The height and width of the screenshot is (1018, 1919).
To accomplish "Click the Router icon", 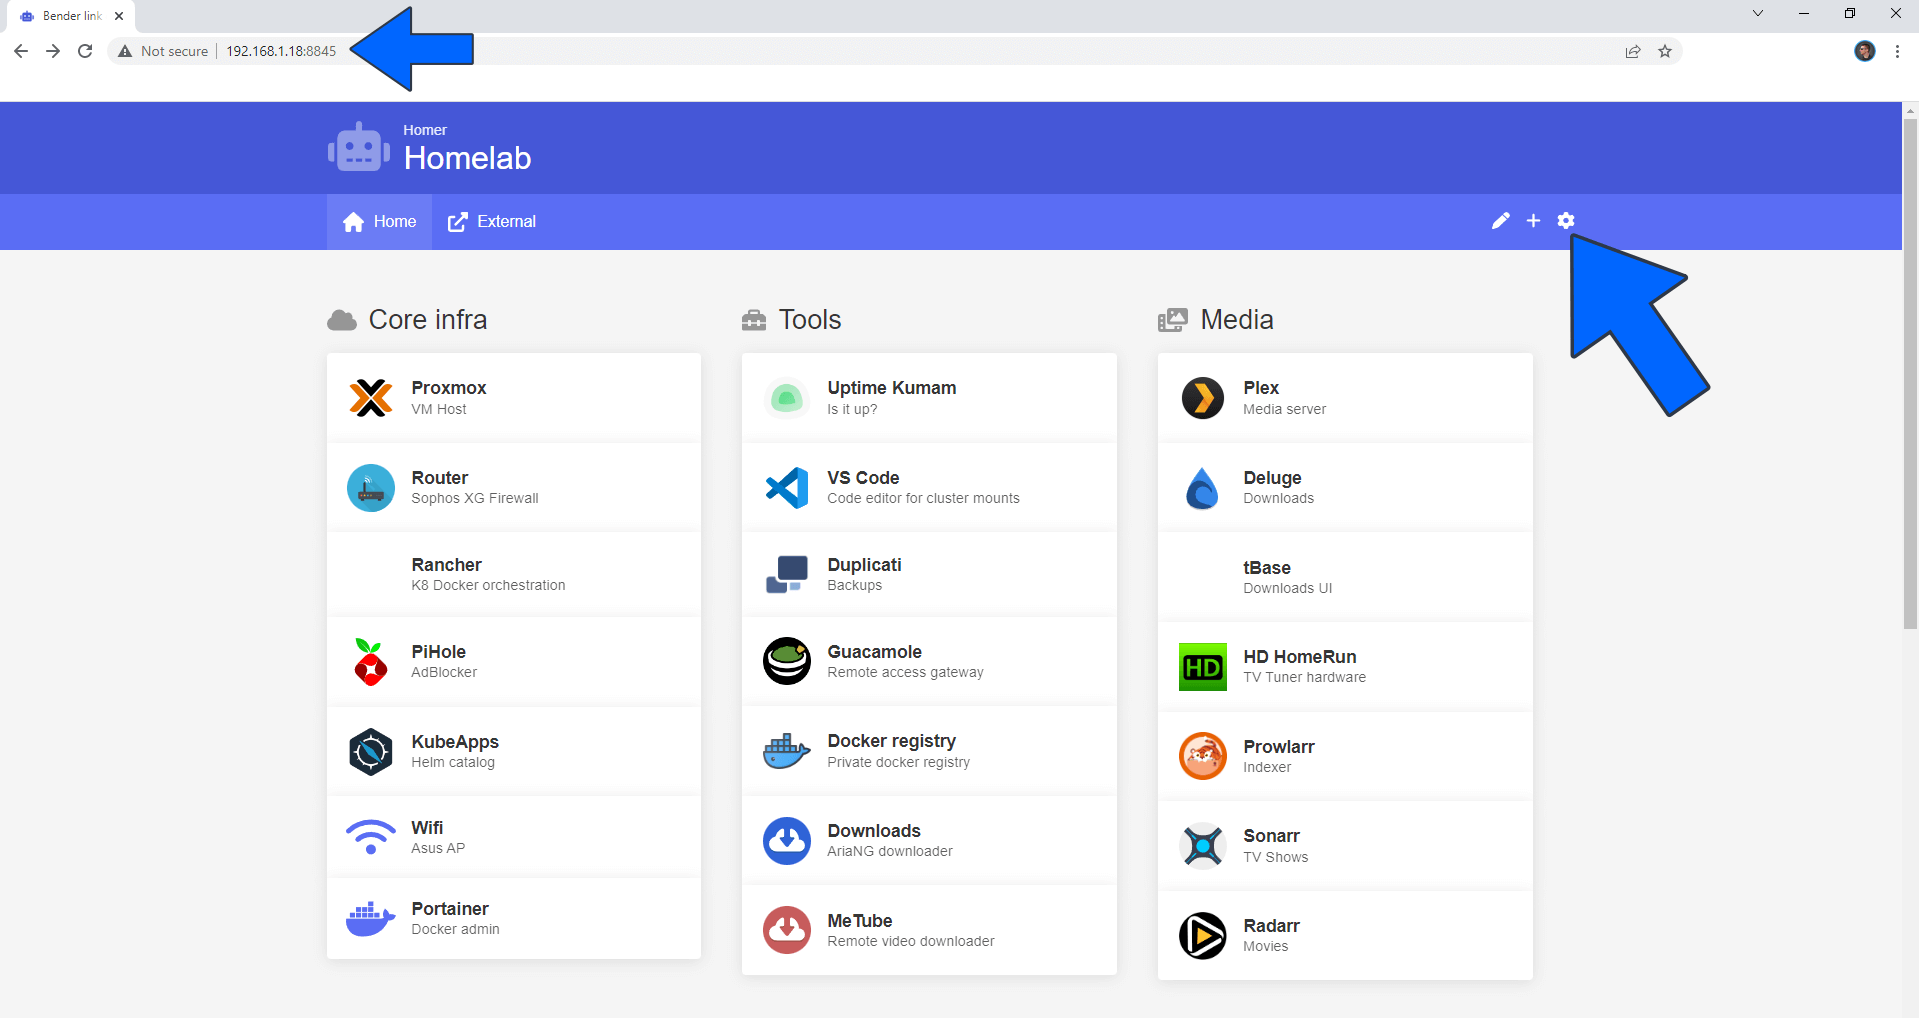I will [x=371, y=488].
